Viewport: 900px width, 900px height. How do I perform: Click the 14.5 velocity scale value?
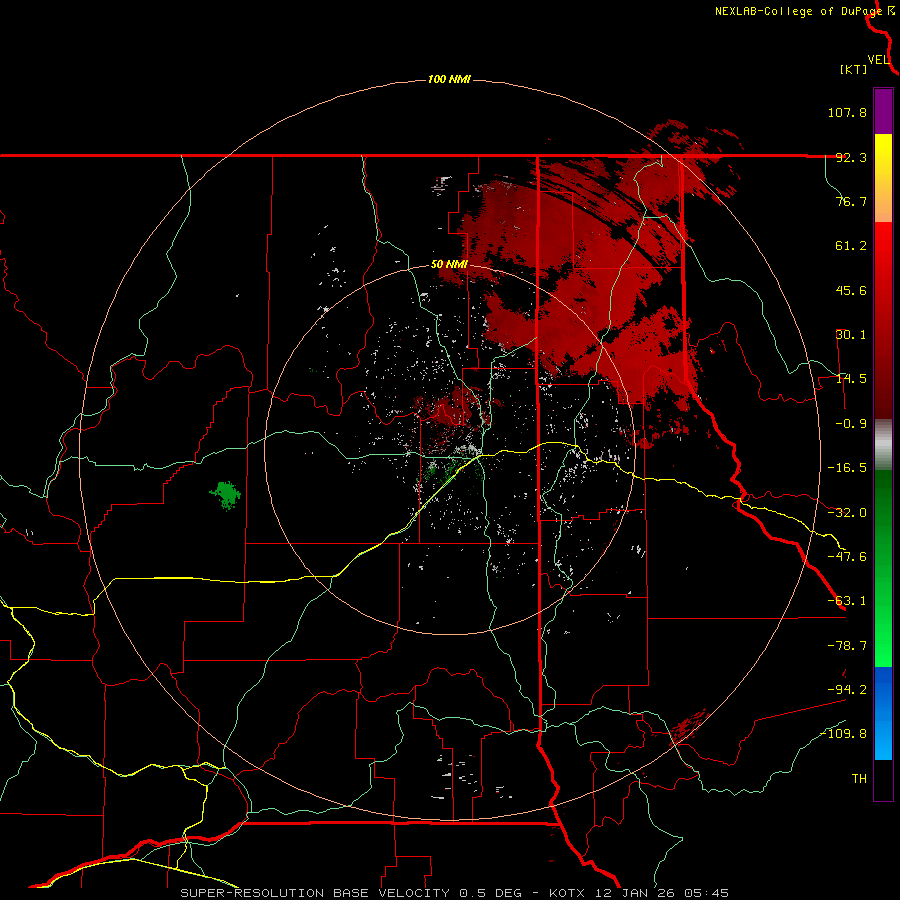[851, 379]
